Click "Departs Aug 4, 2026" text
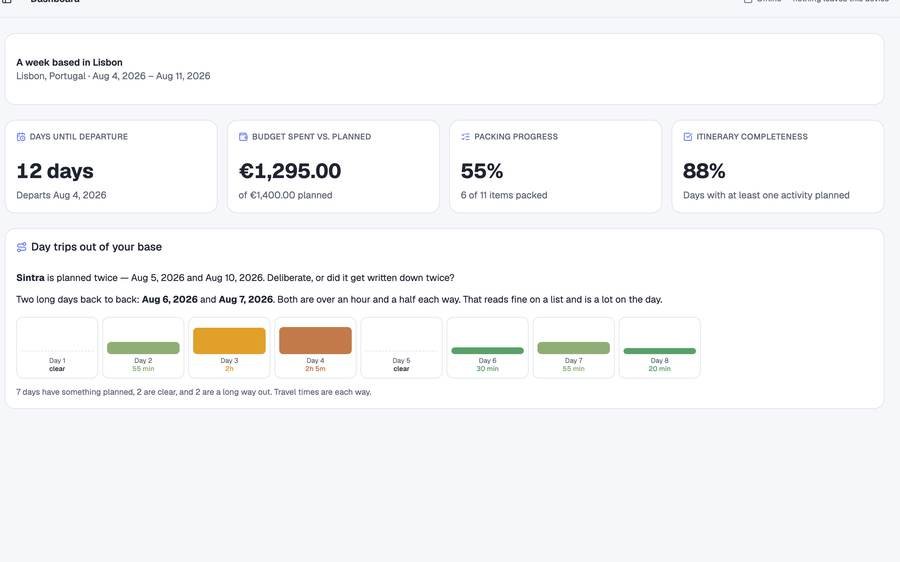This screenshot has height=562, width=900. pos(61,195)
